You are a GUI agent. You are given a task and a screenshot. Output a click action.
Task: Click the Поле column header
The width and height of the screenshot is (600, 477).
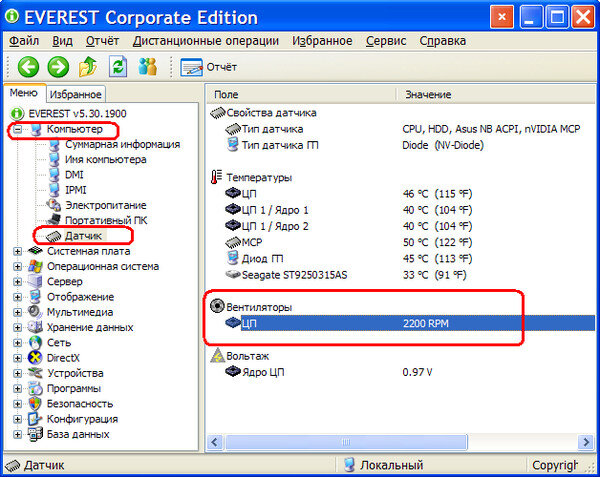[301, 94]
